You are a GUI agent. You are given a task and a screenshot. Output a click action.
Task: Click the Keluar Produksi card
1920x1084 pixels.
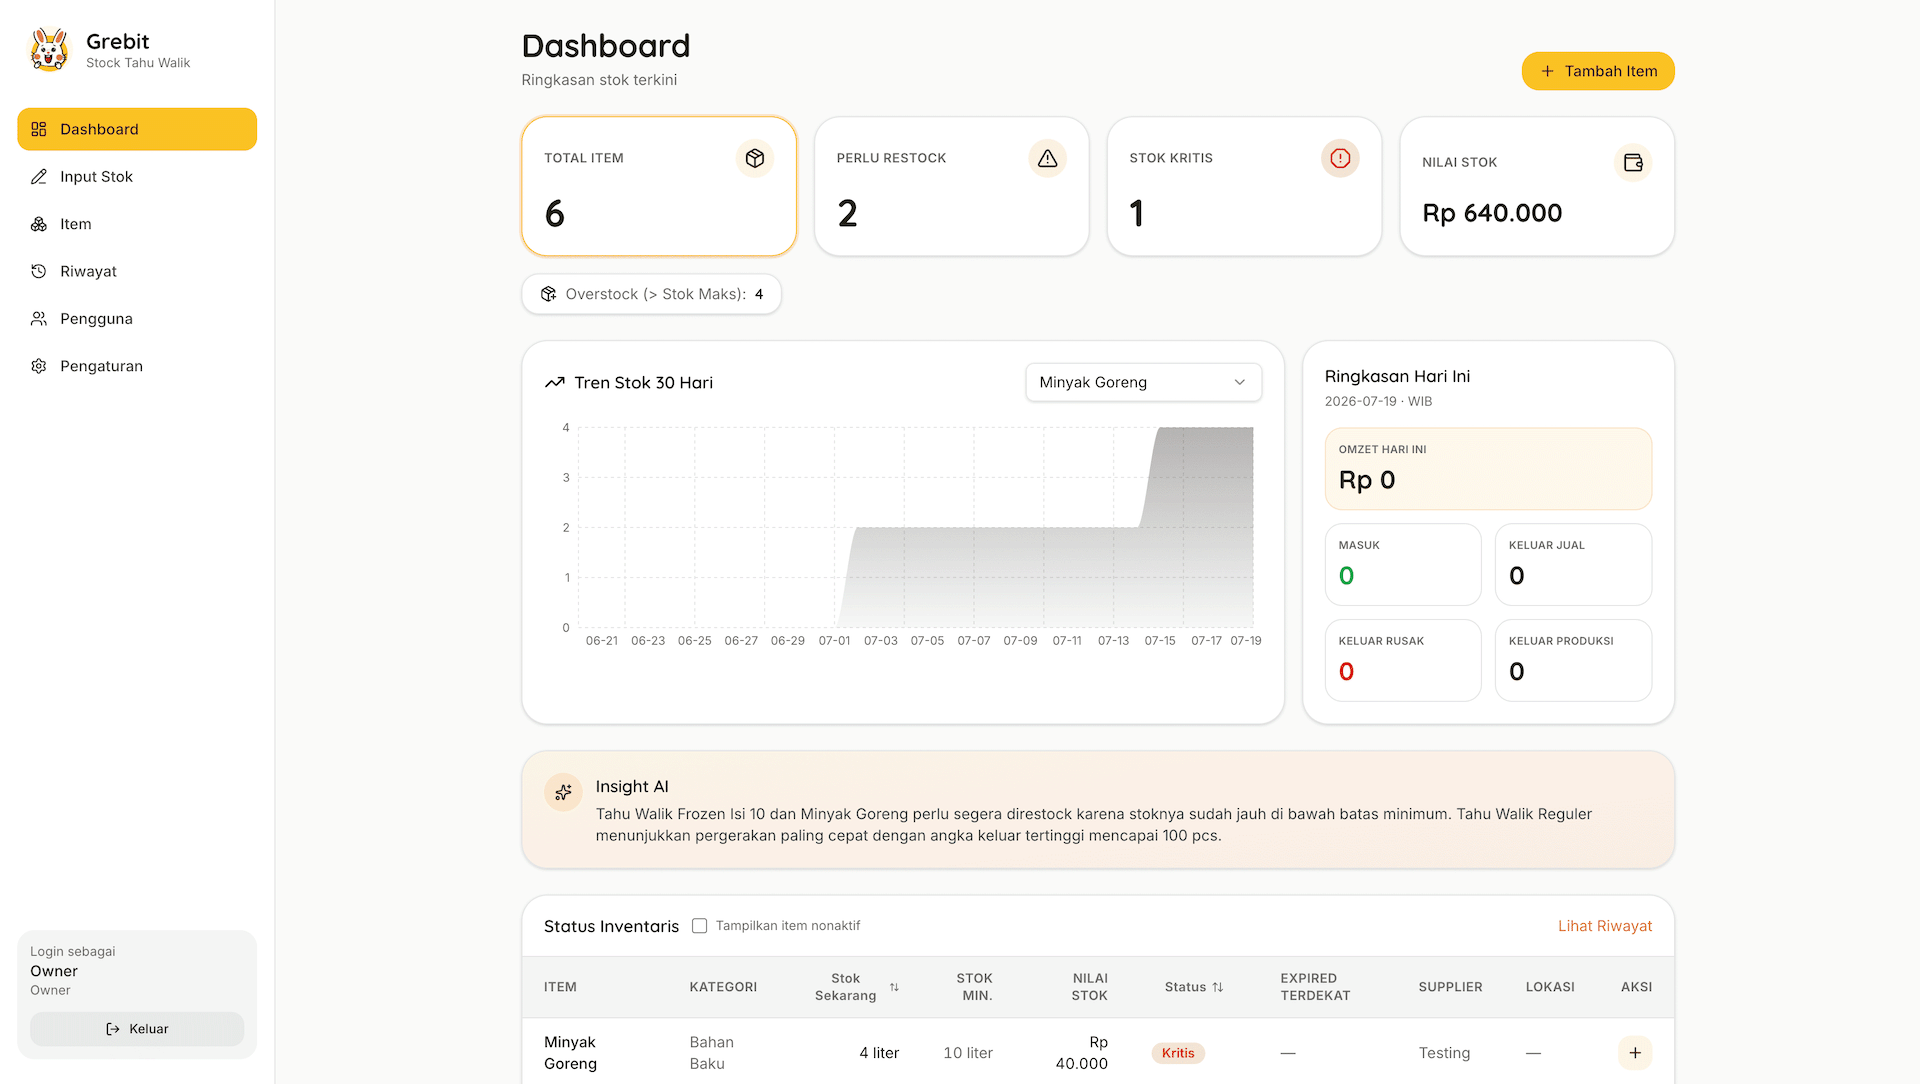pyautogui.click(x=1573, y=660)
